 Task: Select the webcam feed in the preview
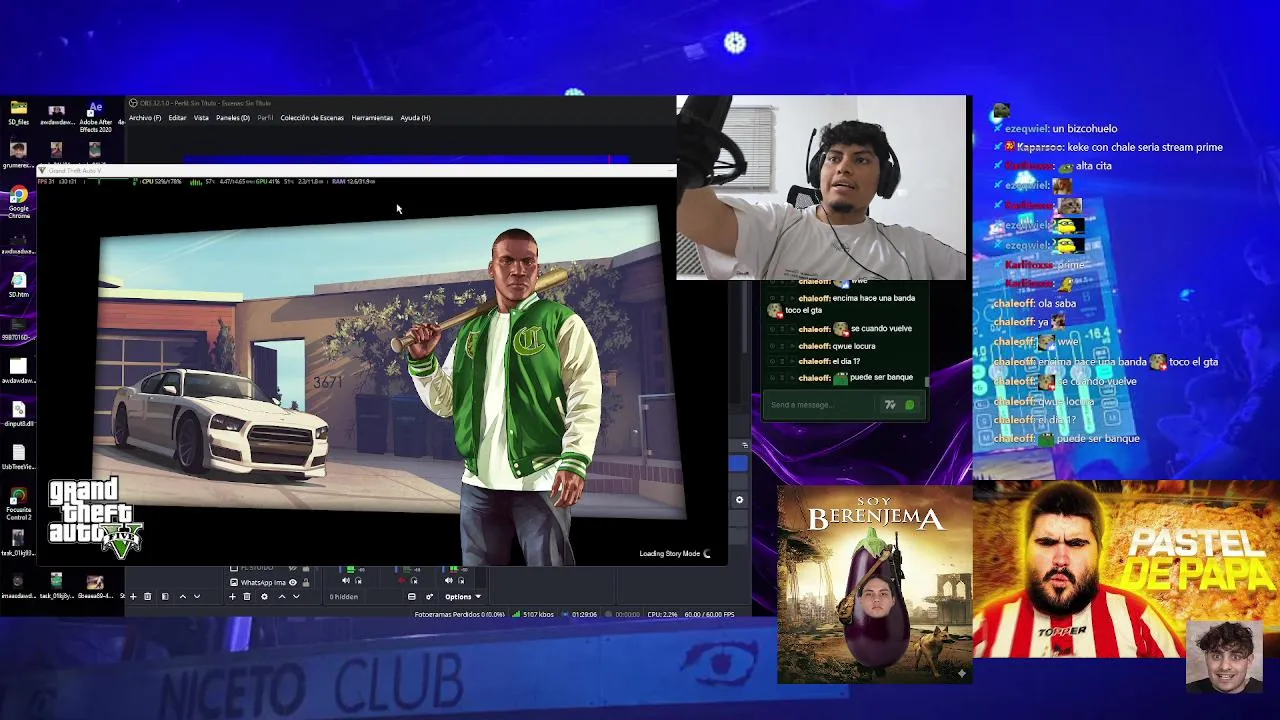point(821,188)
